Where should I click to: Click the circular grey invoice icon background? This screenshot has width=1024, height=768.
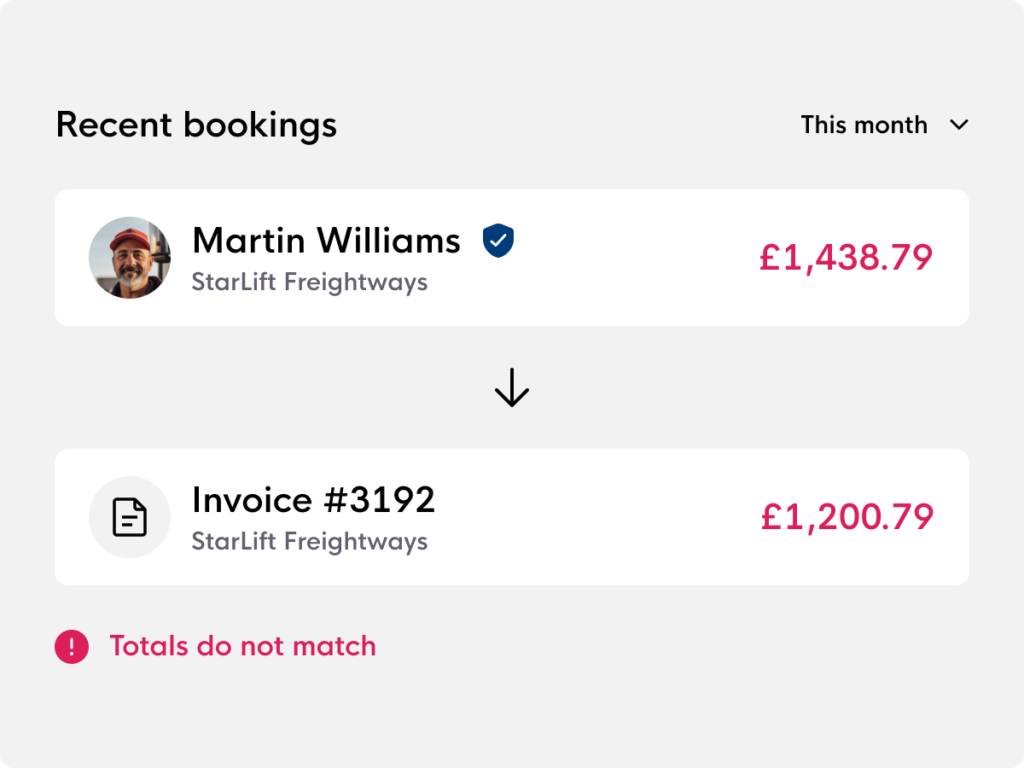tap(130, 517)
